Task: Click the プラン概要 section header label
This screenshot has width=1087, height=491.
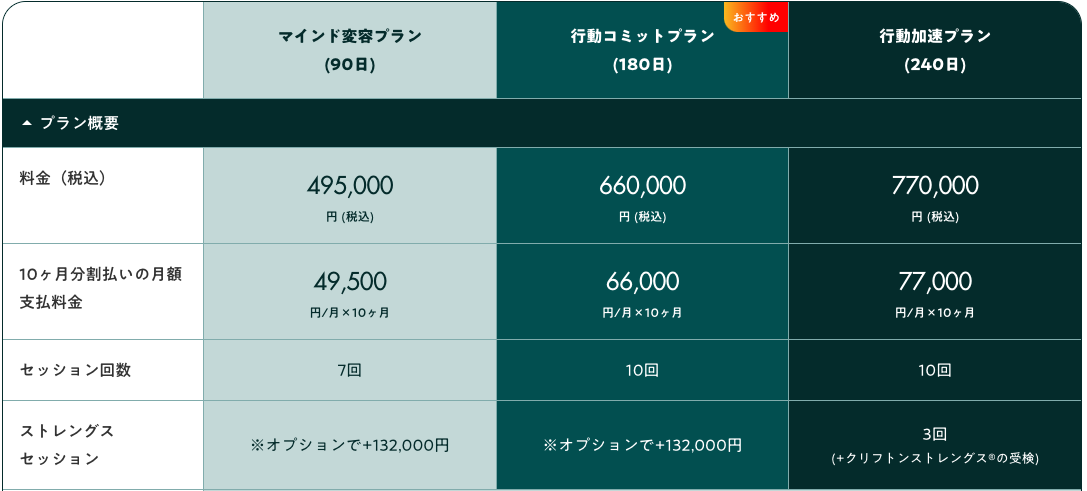Action: 79,123
